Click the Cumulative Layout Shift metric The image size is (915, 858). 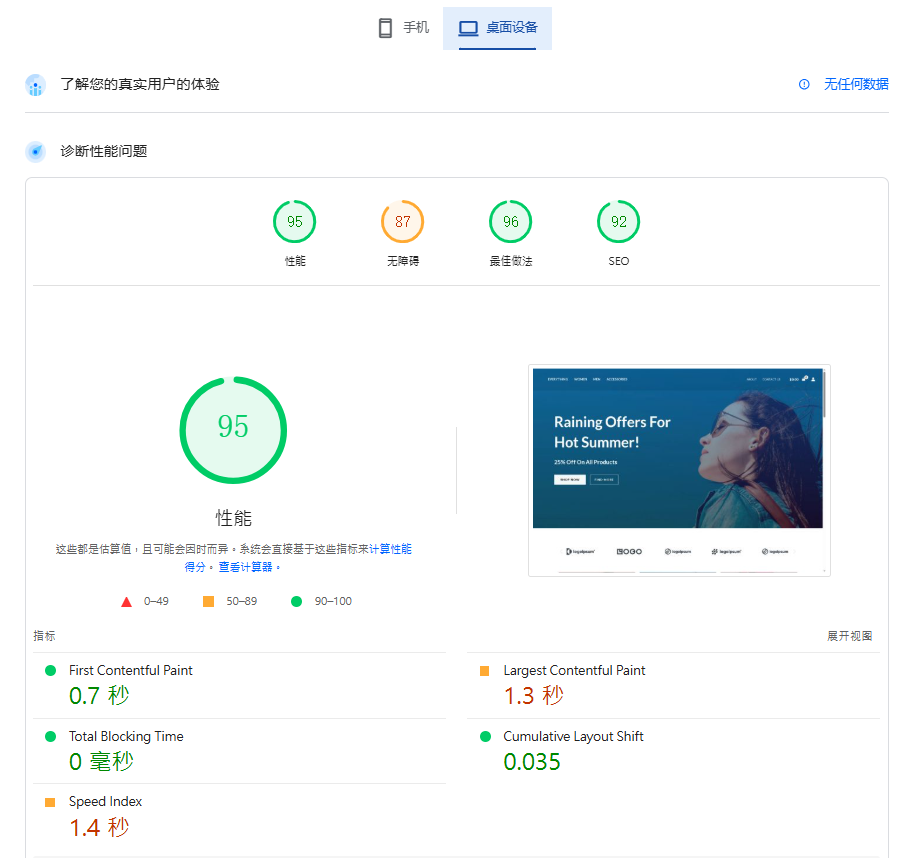(573, 737)
